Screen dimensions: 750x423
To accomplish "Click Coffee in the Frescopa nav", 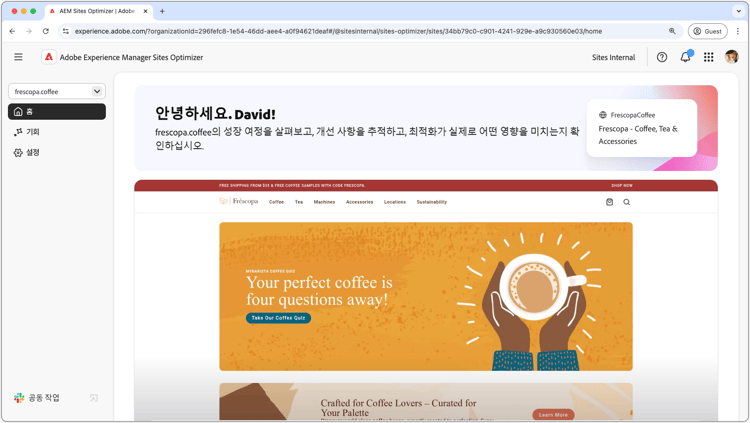I will [276, 202].
